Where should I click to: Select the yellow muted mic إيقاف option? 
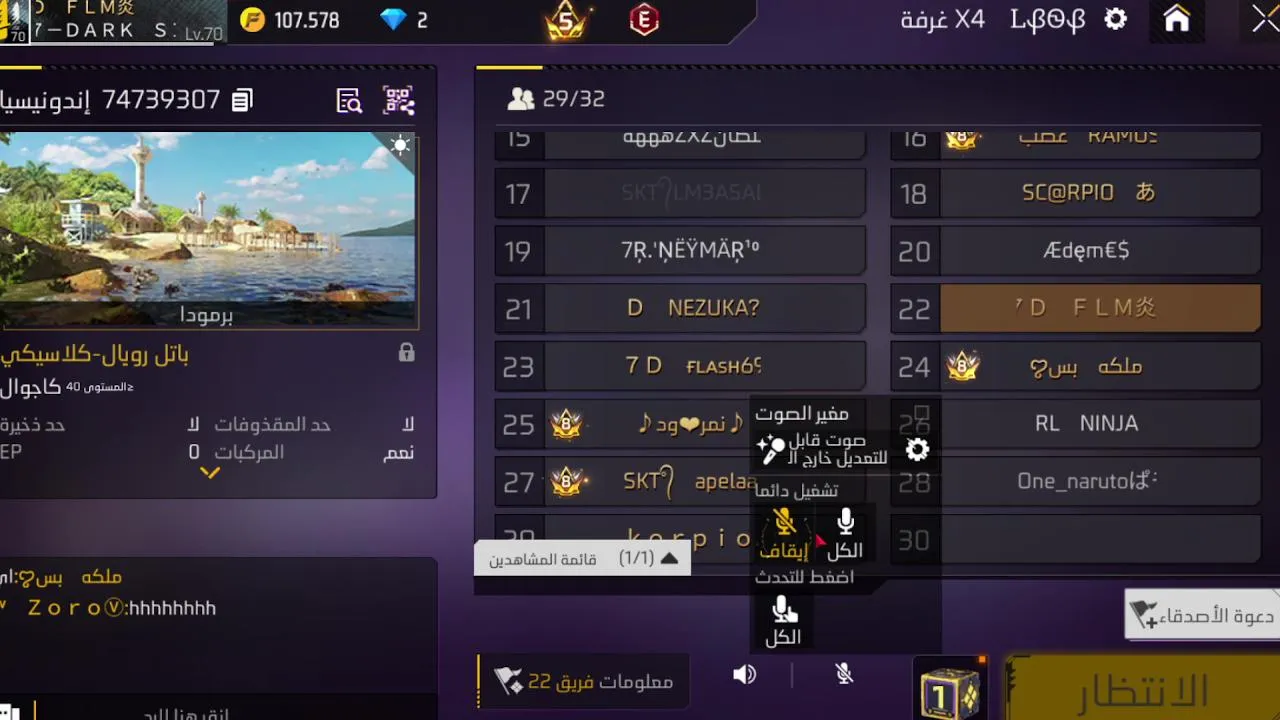[784, 533]
